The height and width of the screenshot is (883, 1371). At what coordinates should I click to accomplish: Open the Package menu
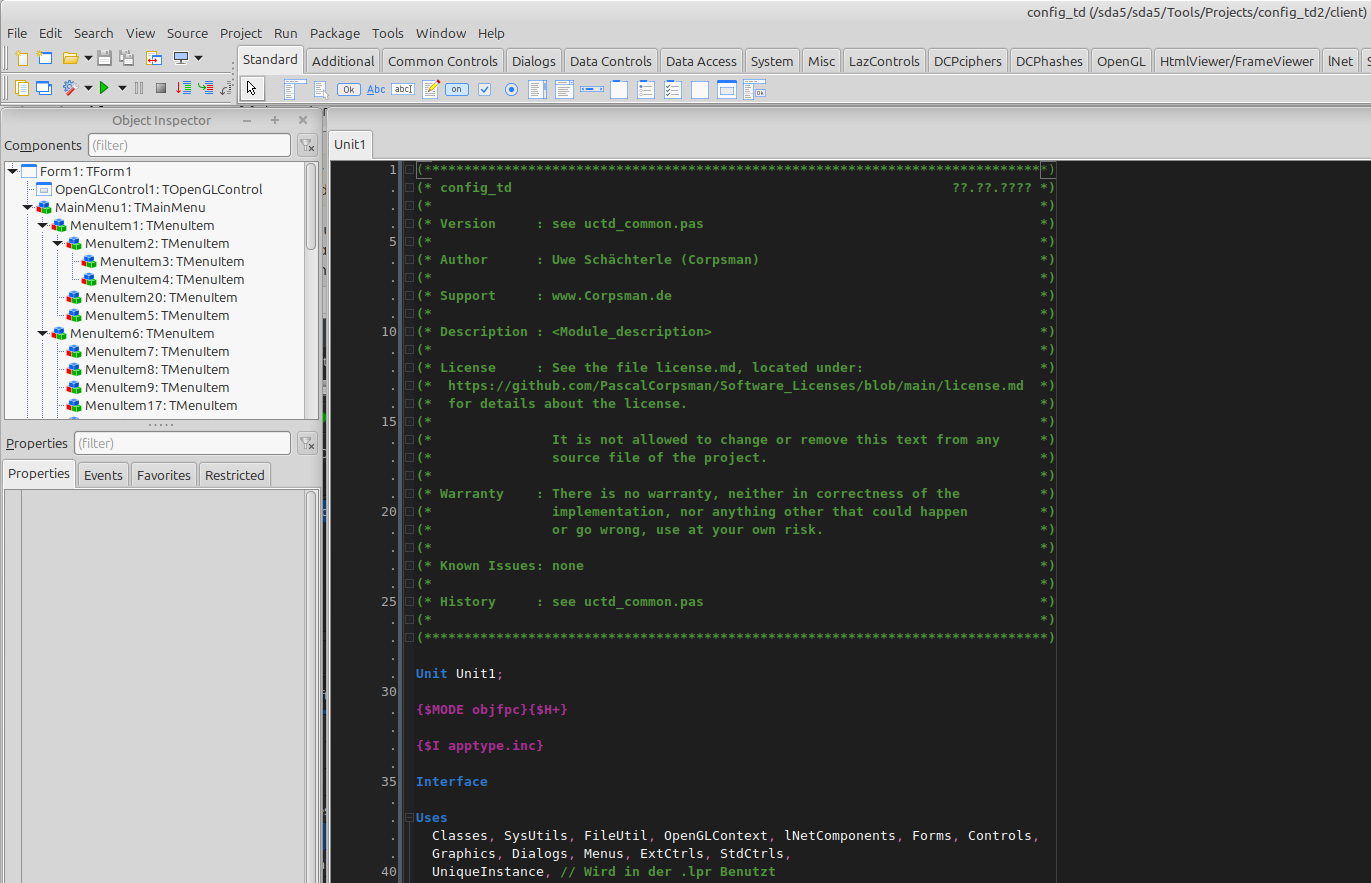point(334,33)
